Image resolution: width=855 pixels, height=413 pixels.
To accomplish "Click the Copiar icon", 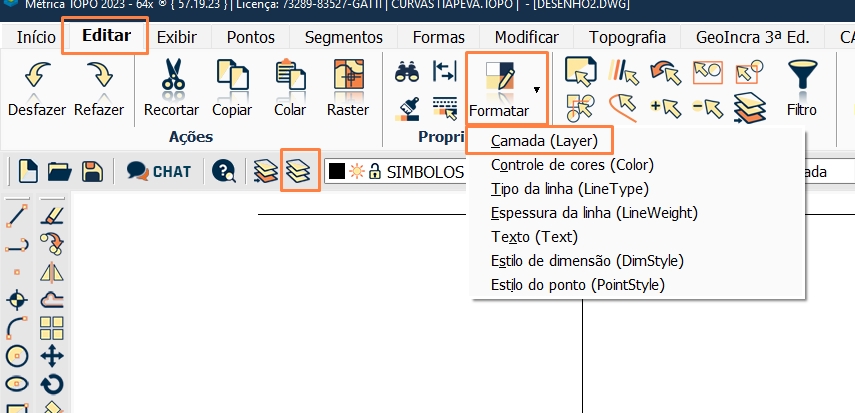I will (x=232, y=75).
